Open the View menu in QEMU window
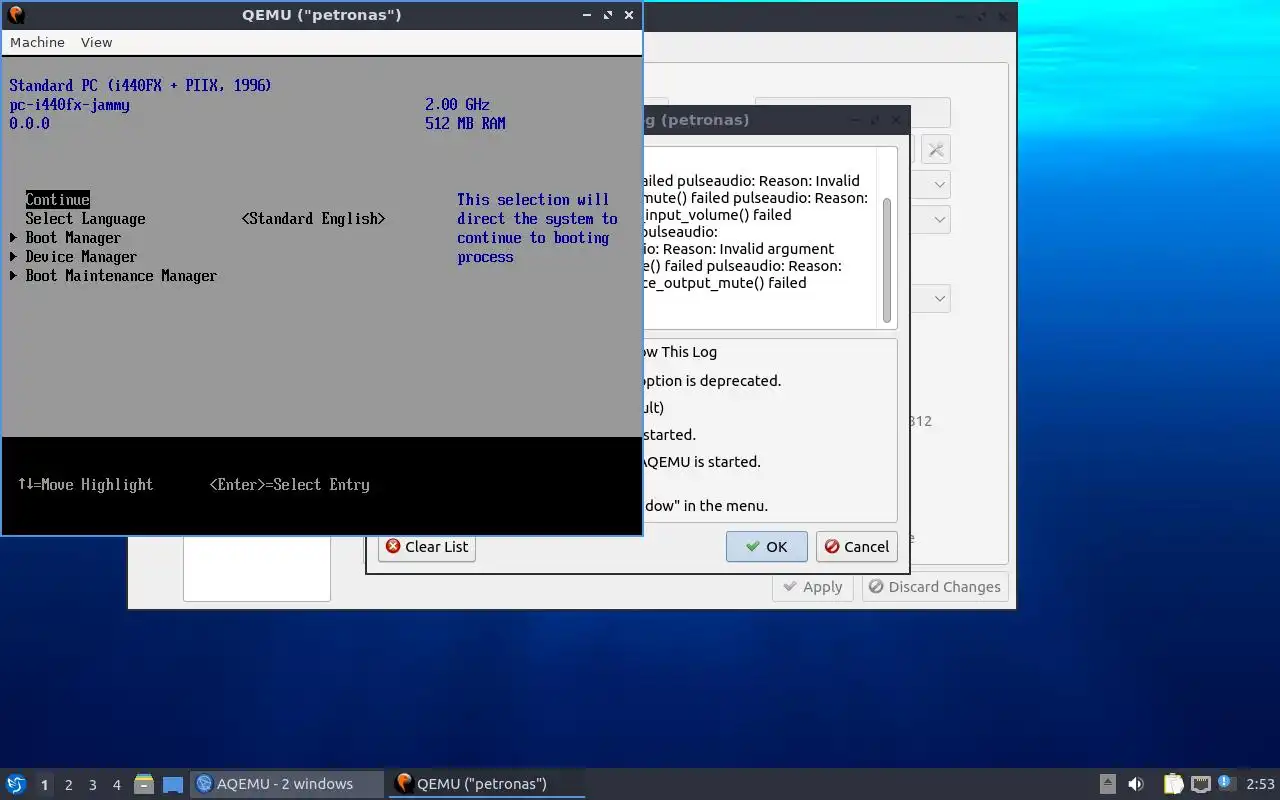1280x800 pixels. [x=96, y=42]
